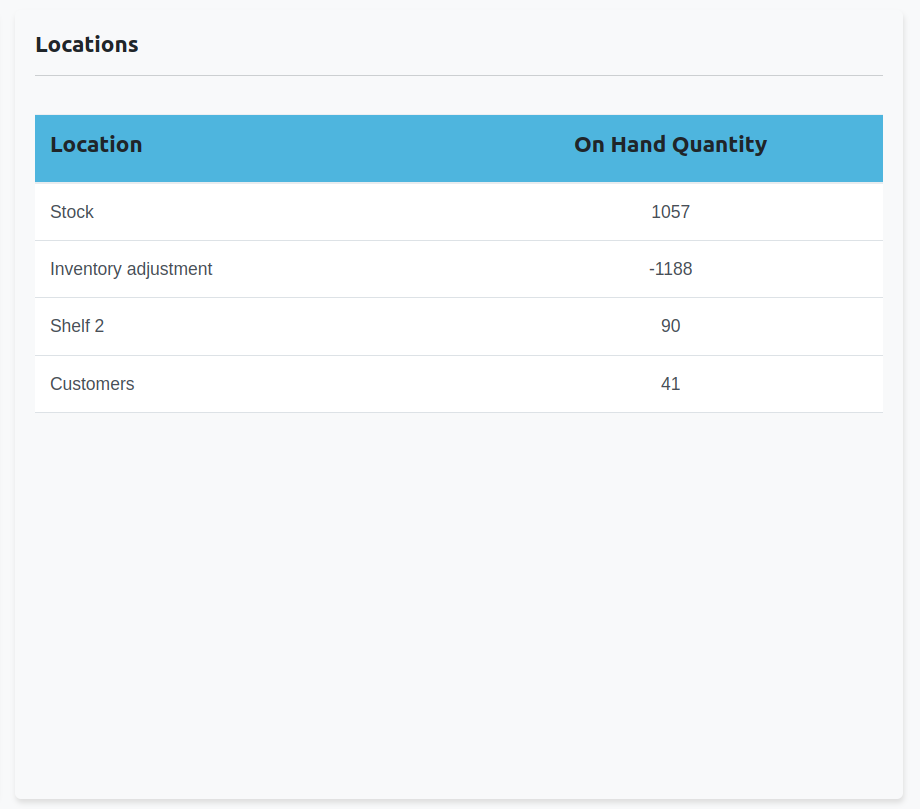The width and height of the screenshot is (920, 809).
Task: Select the Stock location name
Action: click(72, 212)
